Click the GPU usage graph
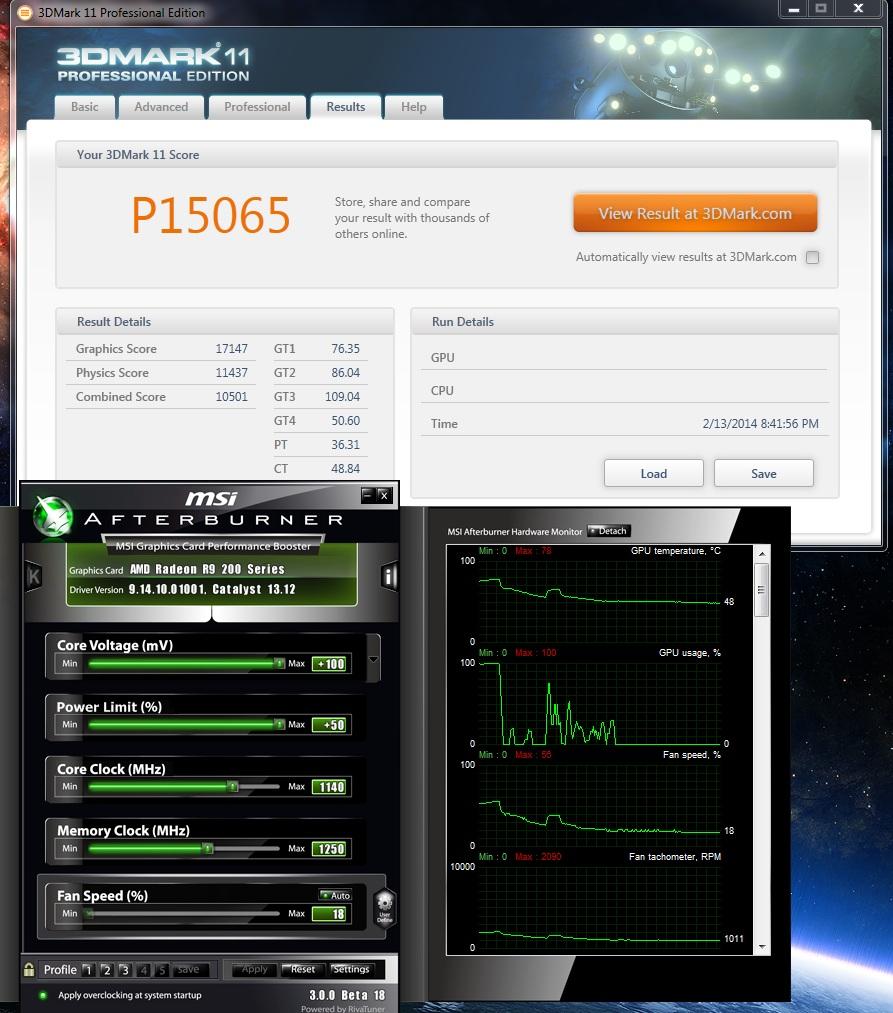The width and height of the screenshot is (893, 1013). click(599, 702)
